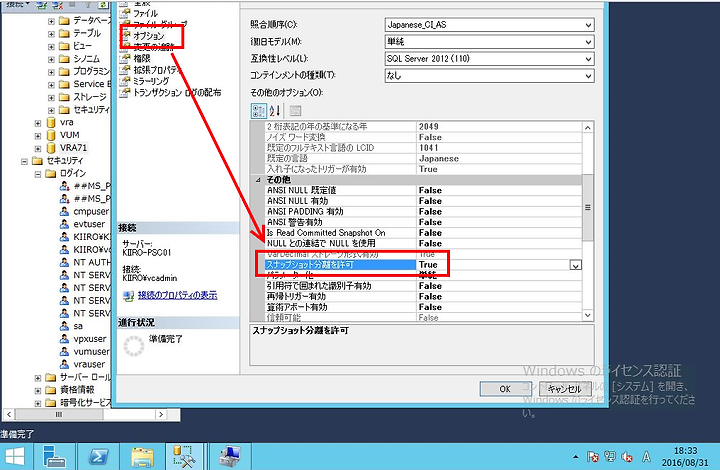Viewport: 720px width, 470px height.
Task: Select the オプション page
Action: click(148, 35)
